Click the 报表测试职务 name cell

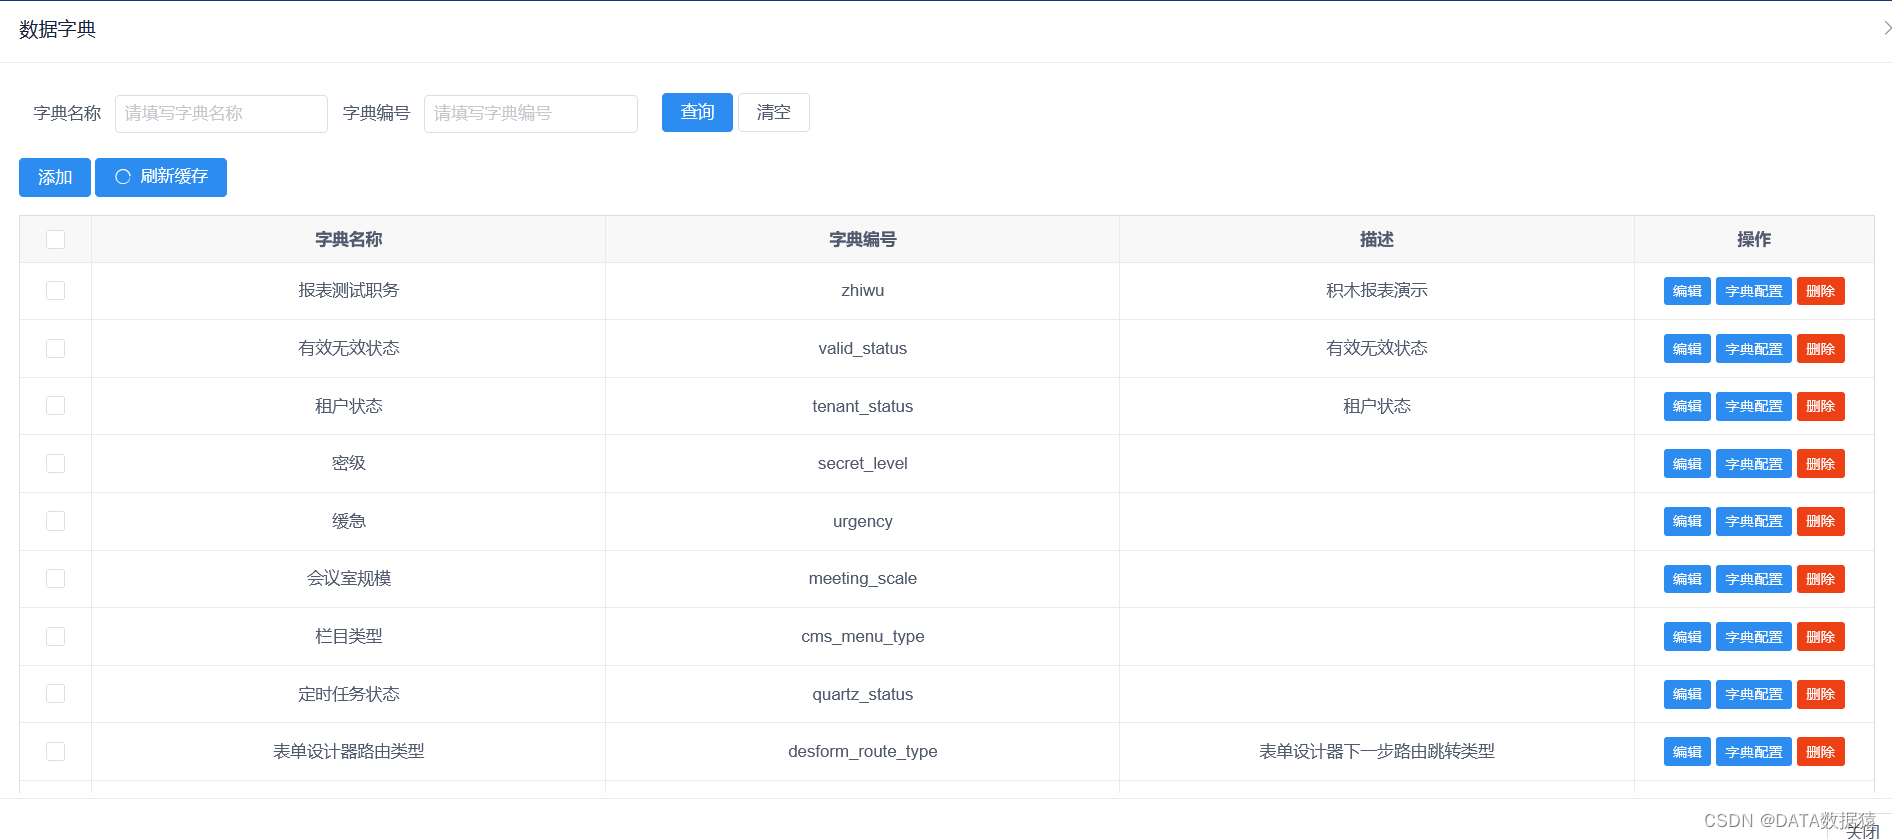(x=349, y=291)
